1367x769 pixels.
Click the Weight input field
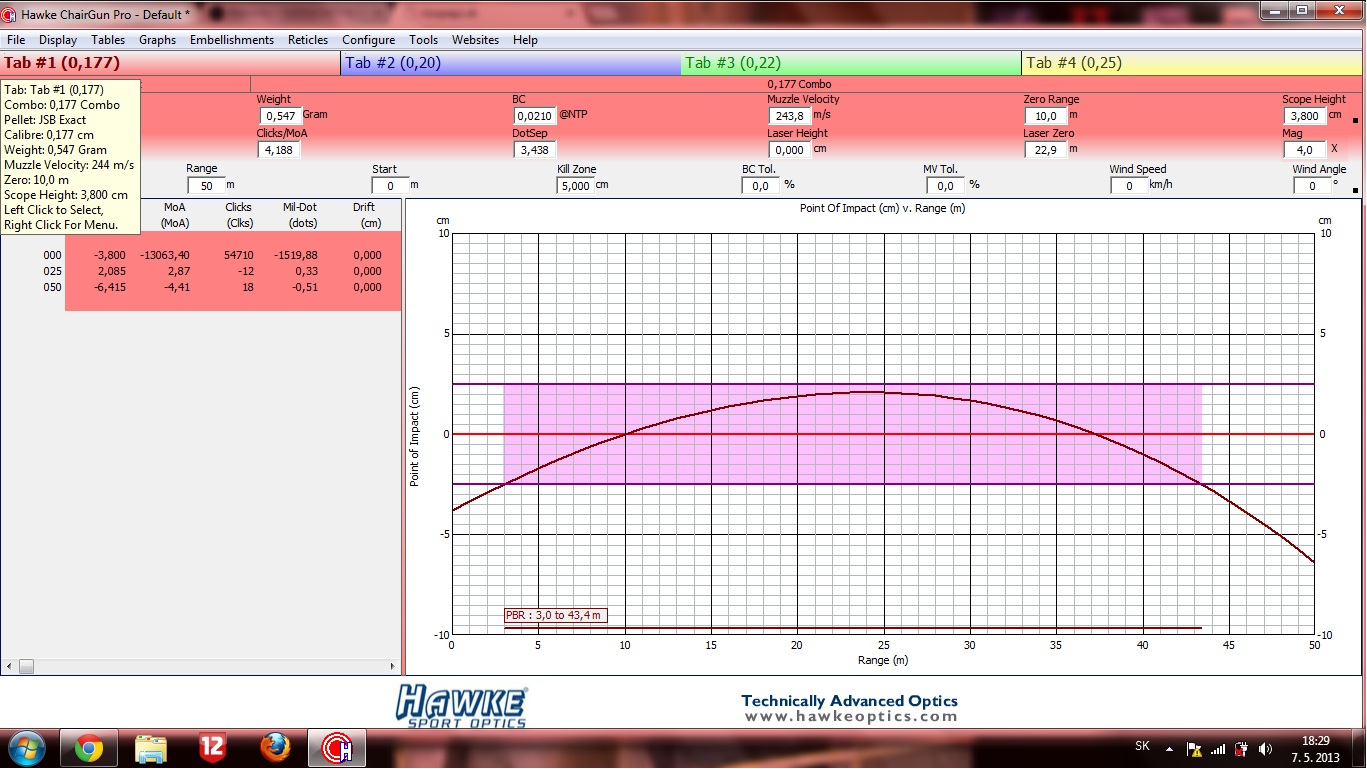click(279, 116)
